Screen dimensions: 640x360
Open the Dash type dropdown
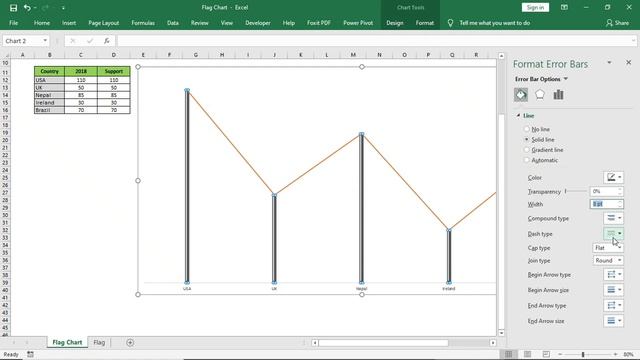[613, 233]
